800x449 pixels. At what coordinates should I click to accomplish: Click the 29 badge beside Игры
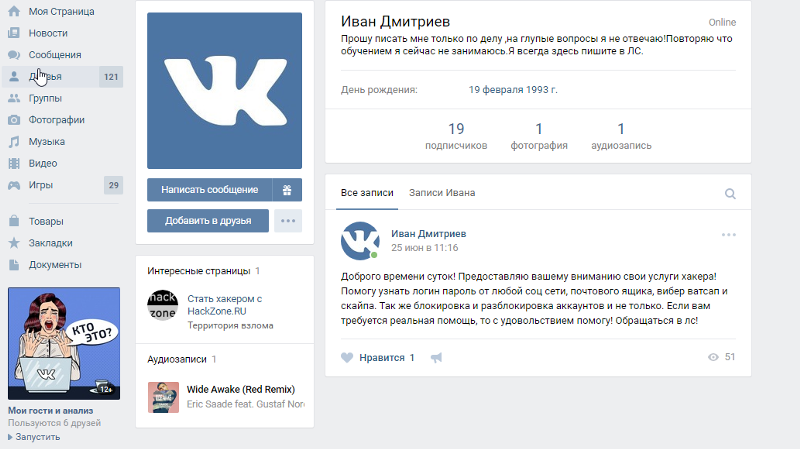[113, 185]
